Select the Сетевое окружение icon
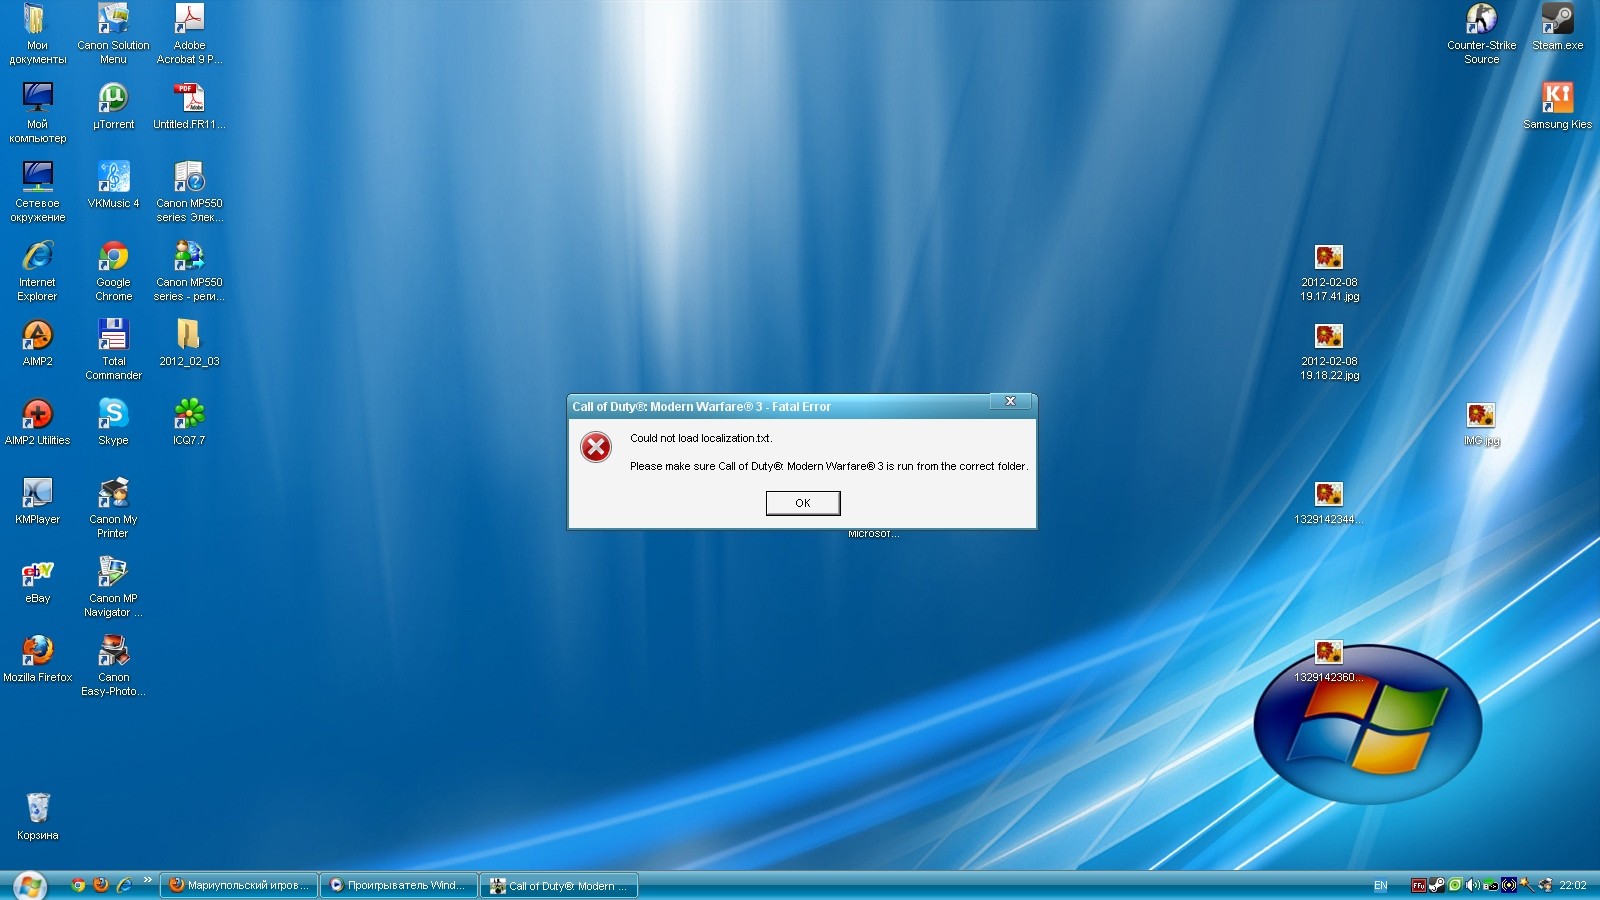This screenshot has height=900, width=1600. 37,192
